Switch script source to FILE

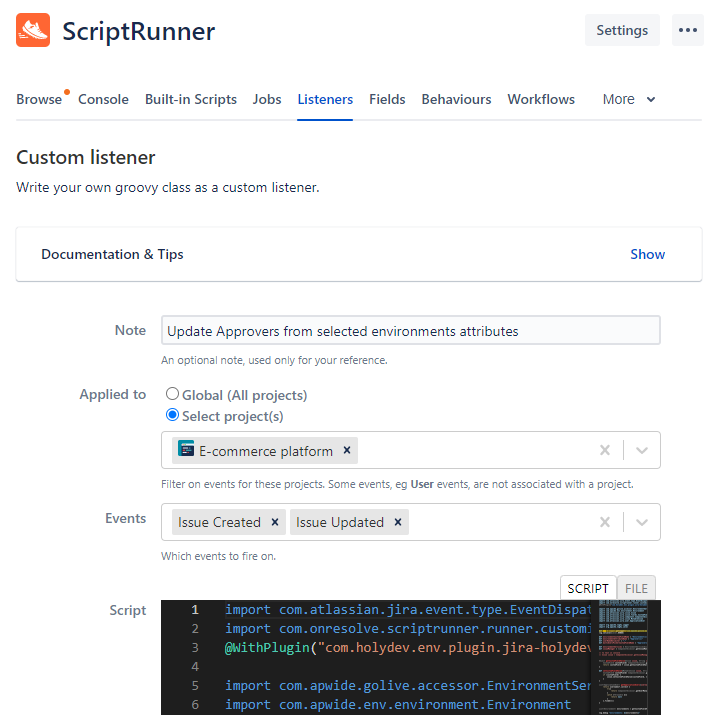click(x=636, y=589)
